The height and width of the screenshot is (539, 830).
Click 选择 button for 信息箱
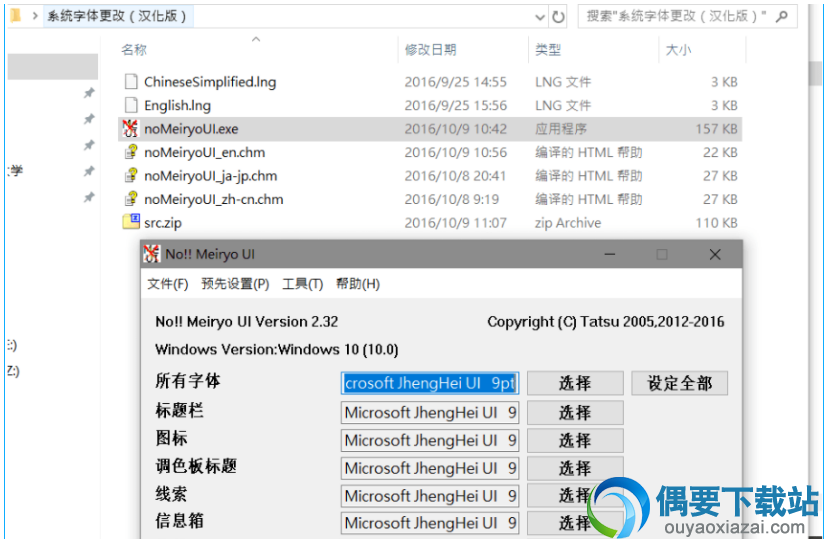click(x=575, y=523)
